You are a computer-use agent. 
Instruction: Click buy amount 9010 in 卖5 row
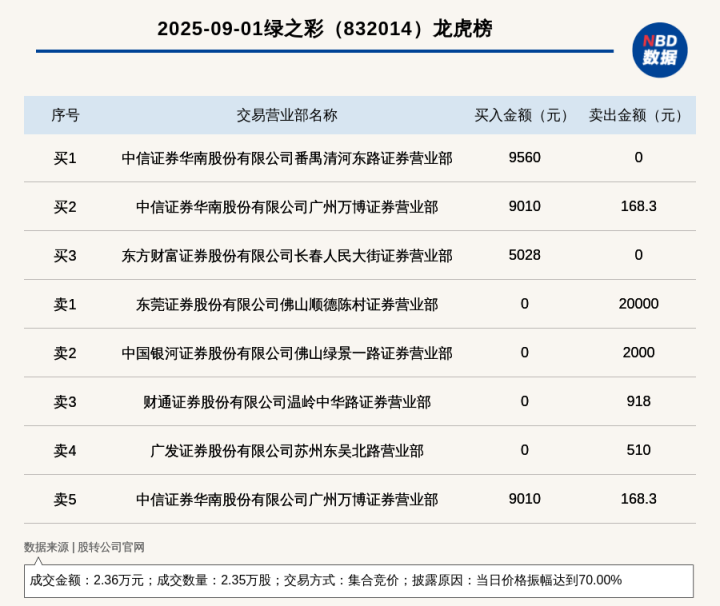[524, 499]
